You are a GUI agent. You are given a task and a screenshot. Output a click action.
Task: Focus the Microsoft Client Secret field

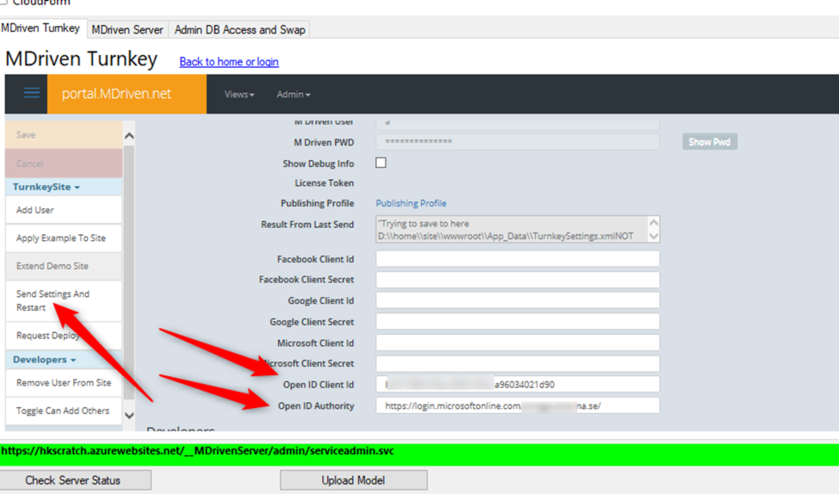(517, 364)
